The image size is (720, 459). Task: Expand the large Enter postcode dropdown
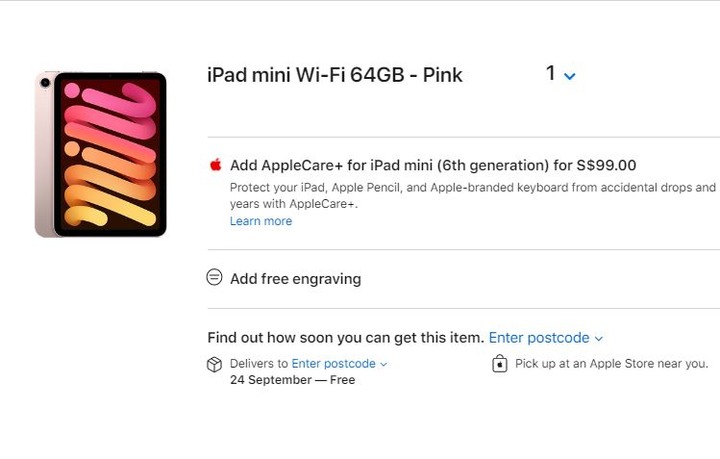546,338
